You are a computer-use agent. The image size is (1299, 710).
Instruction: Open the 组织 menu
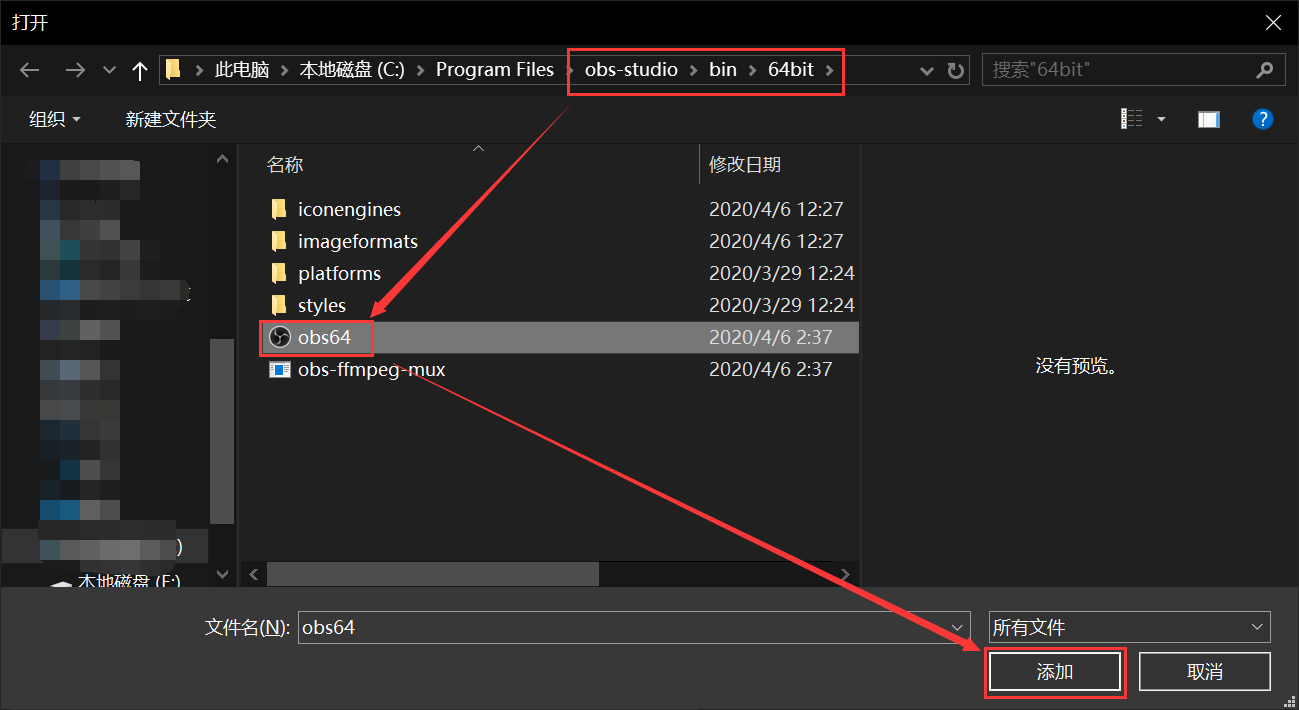click(x=55, y=119)
